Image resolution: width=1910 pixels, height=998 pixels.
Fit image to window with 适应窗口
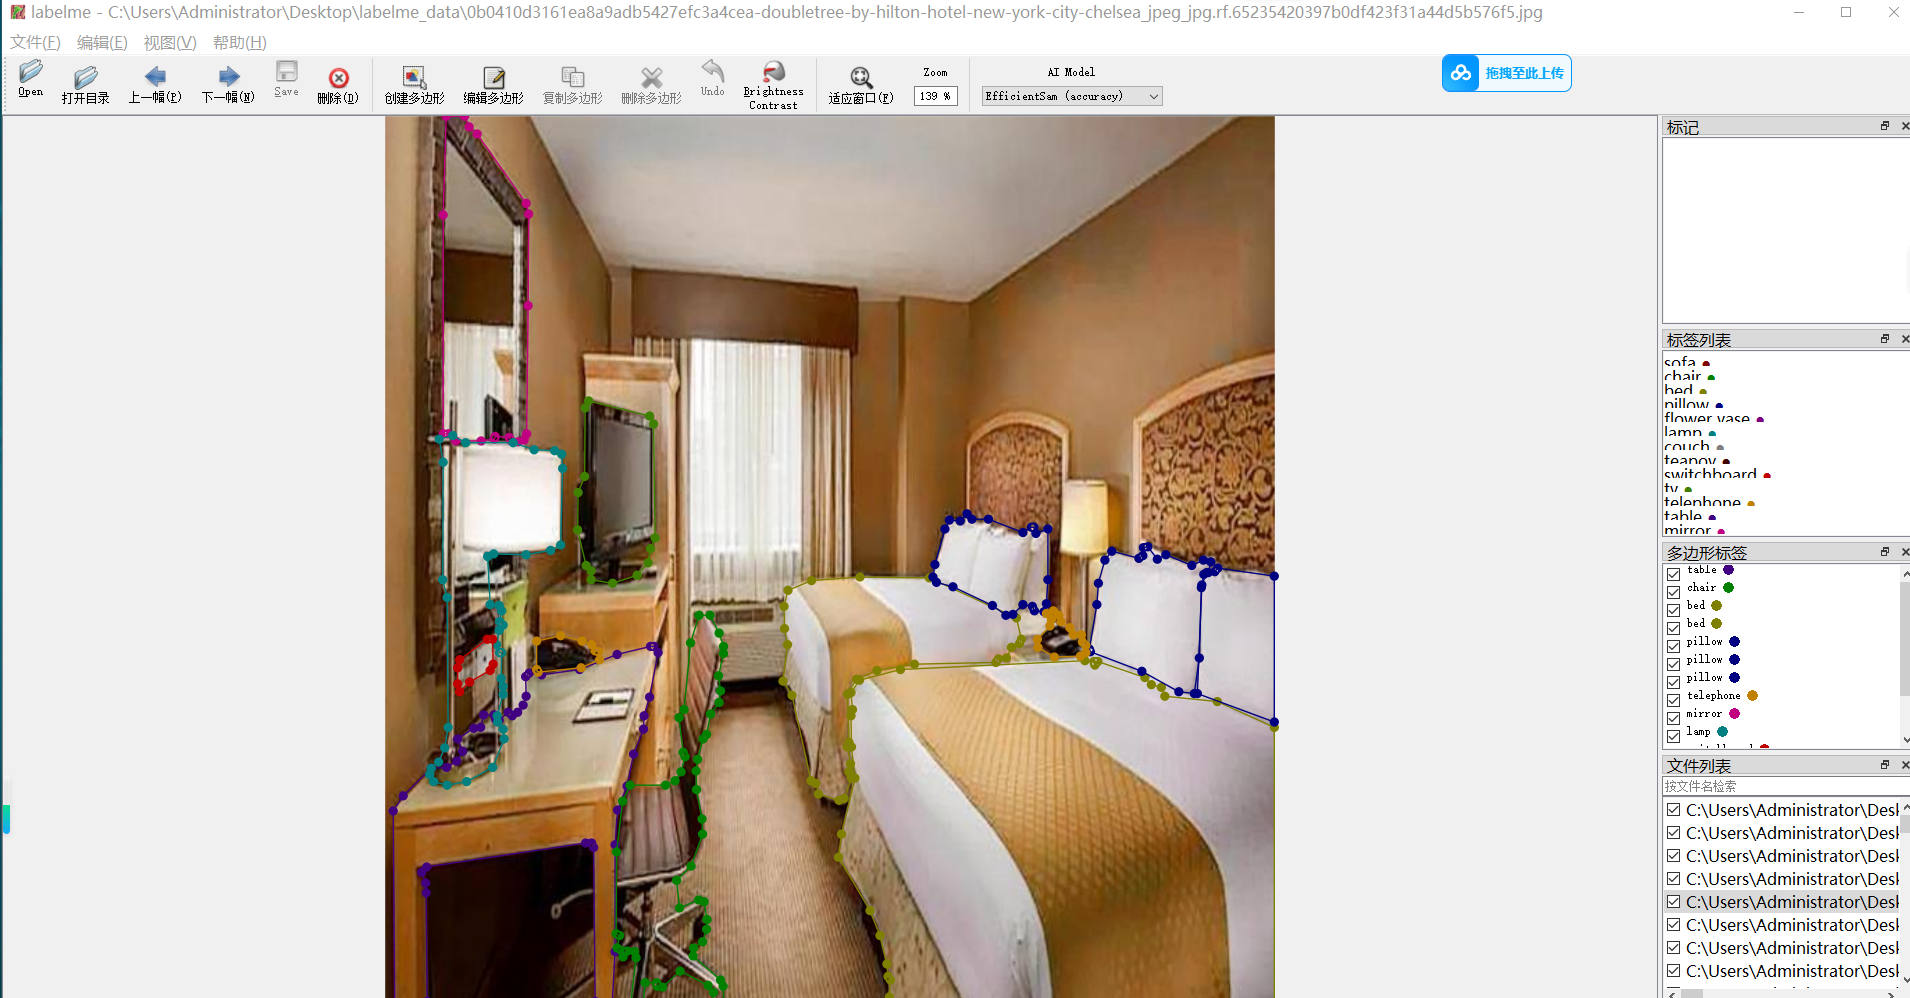pos(860,82)
